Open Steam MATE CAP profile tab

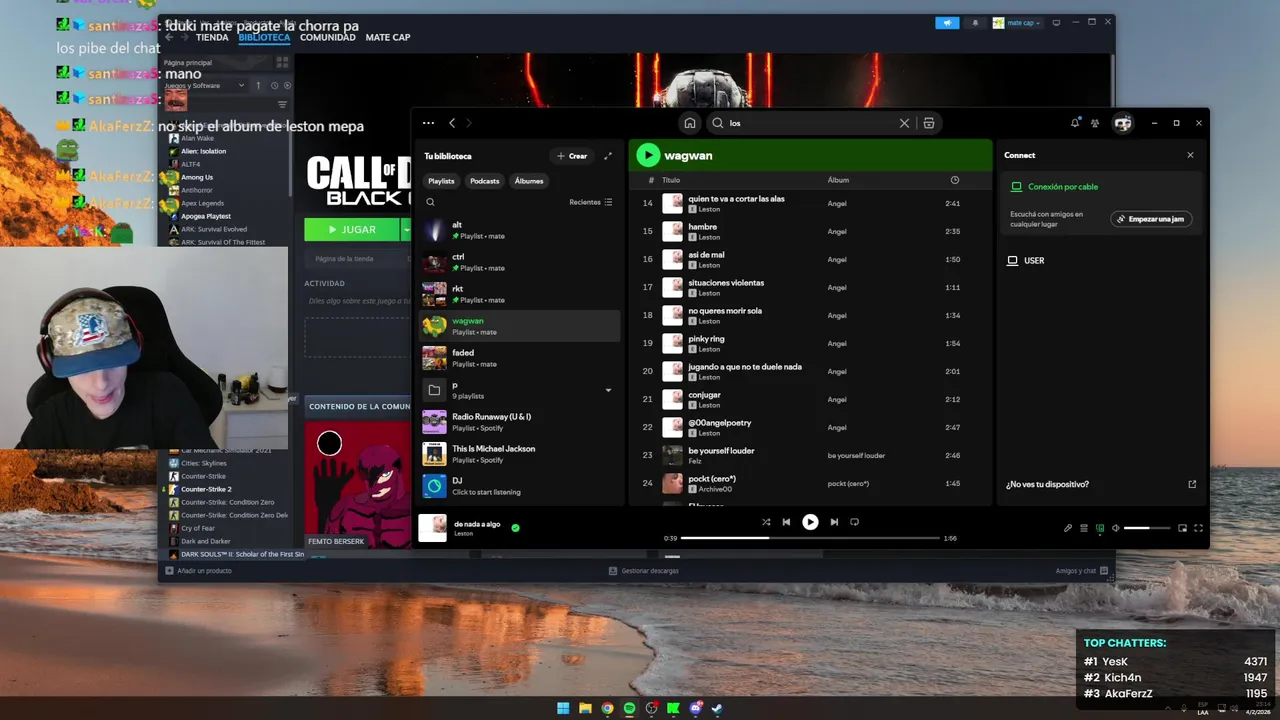click(388, 37)
